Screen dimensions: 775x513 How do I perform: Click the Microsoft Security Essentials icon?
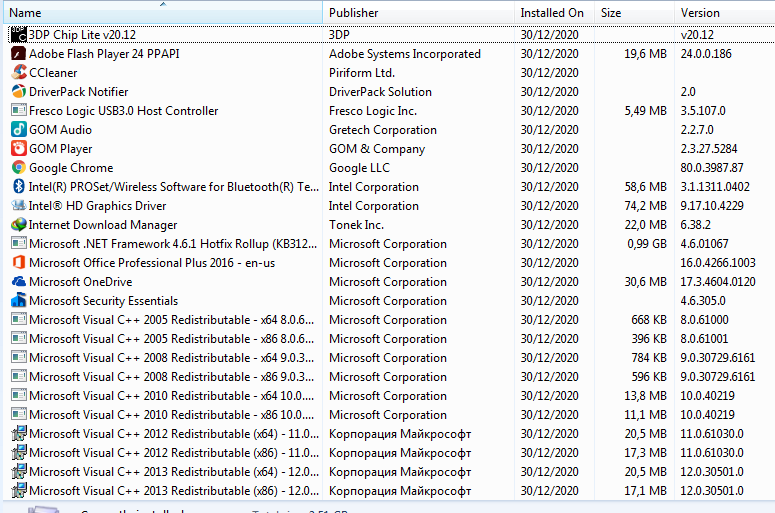pyautogui.click(x=19, y=301)
